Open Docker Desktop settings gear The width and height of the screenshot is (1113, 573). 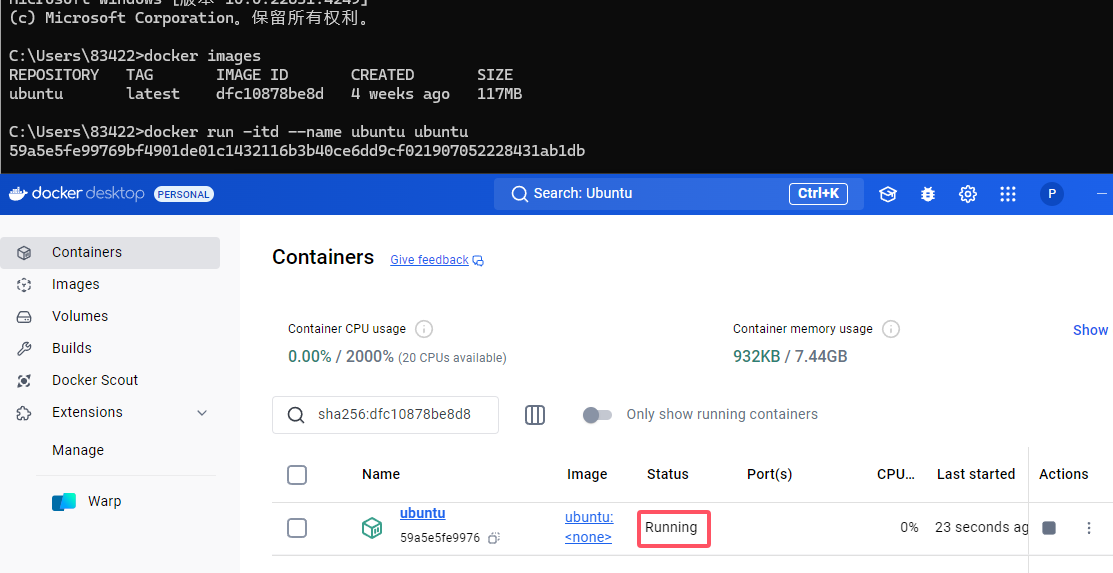968,194
